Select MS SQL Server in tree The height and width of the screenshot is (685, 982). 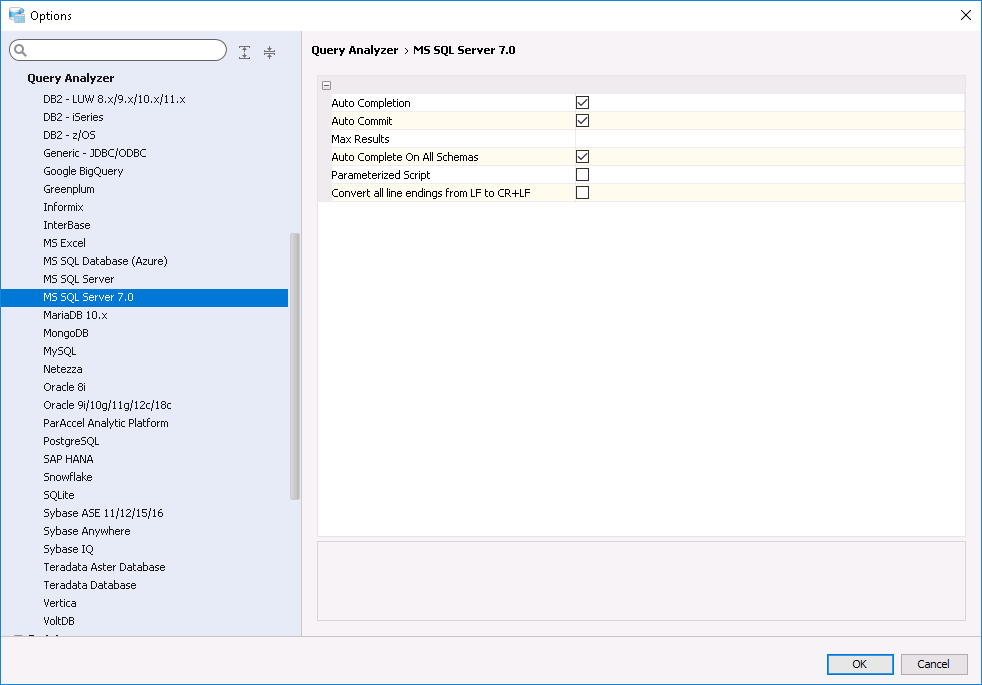pos(78,279)
